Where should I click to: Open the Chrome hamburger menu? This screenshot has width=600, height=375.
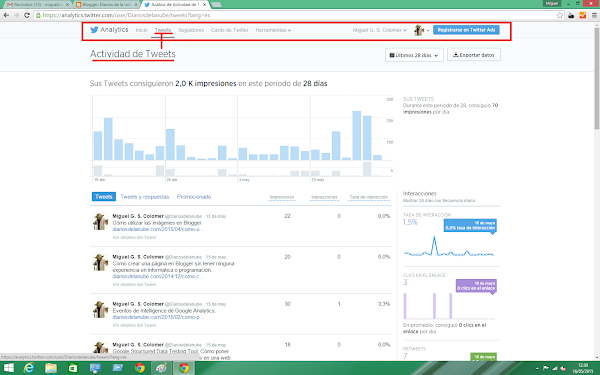(x=594, y=15)
